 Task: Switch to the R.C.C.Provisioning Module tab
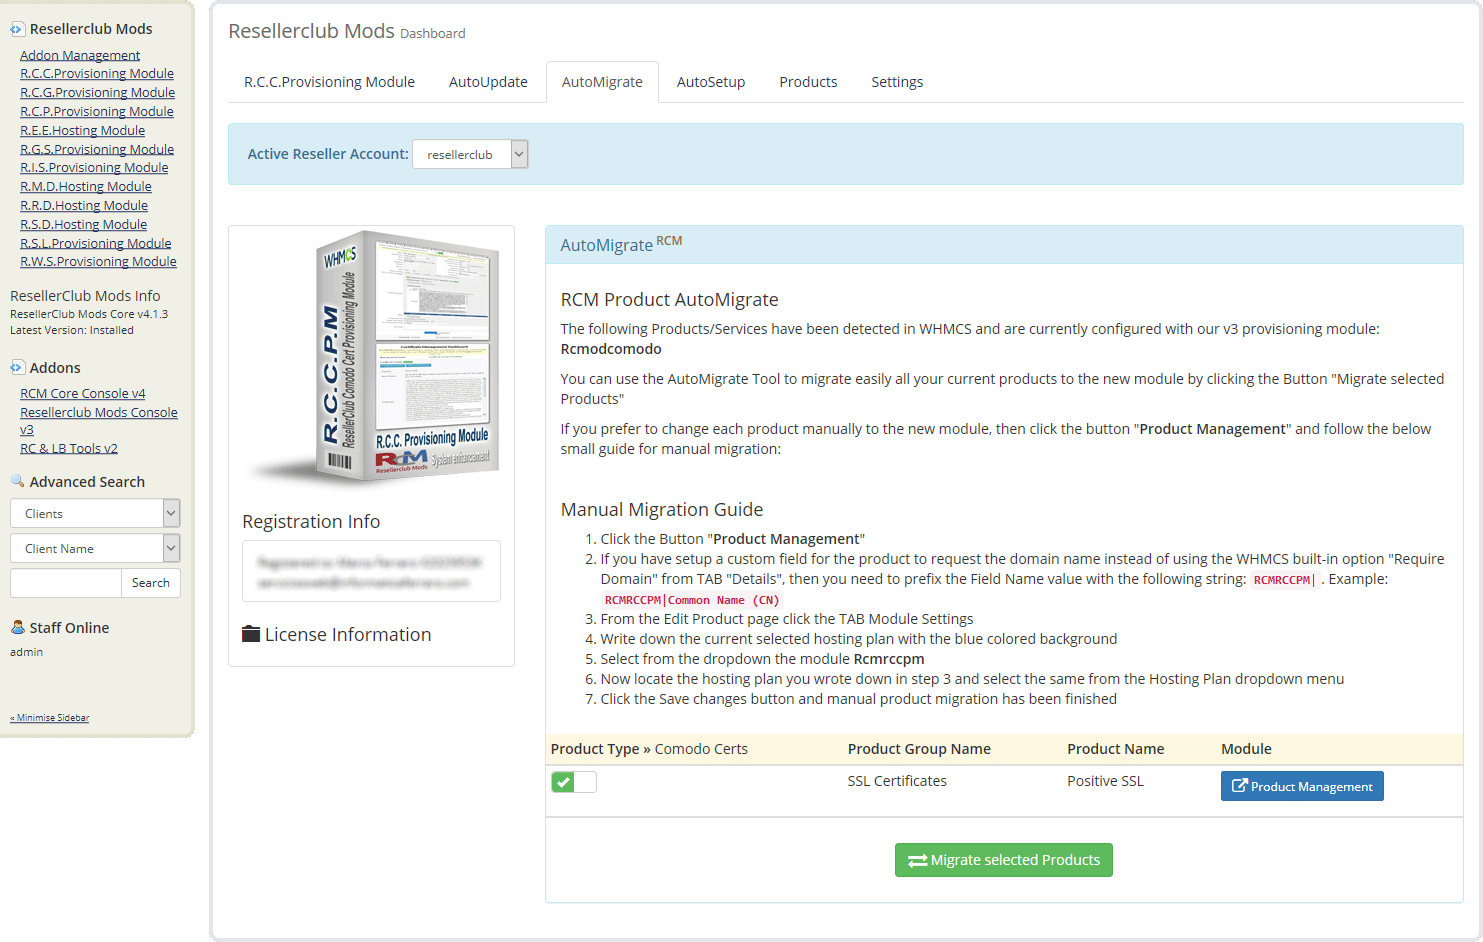tap(329, 82)
